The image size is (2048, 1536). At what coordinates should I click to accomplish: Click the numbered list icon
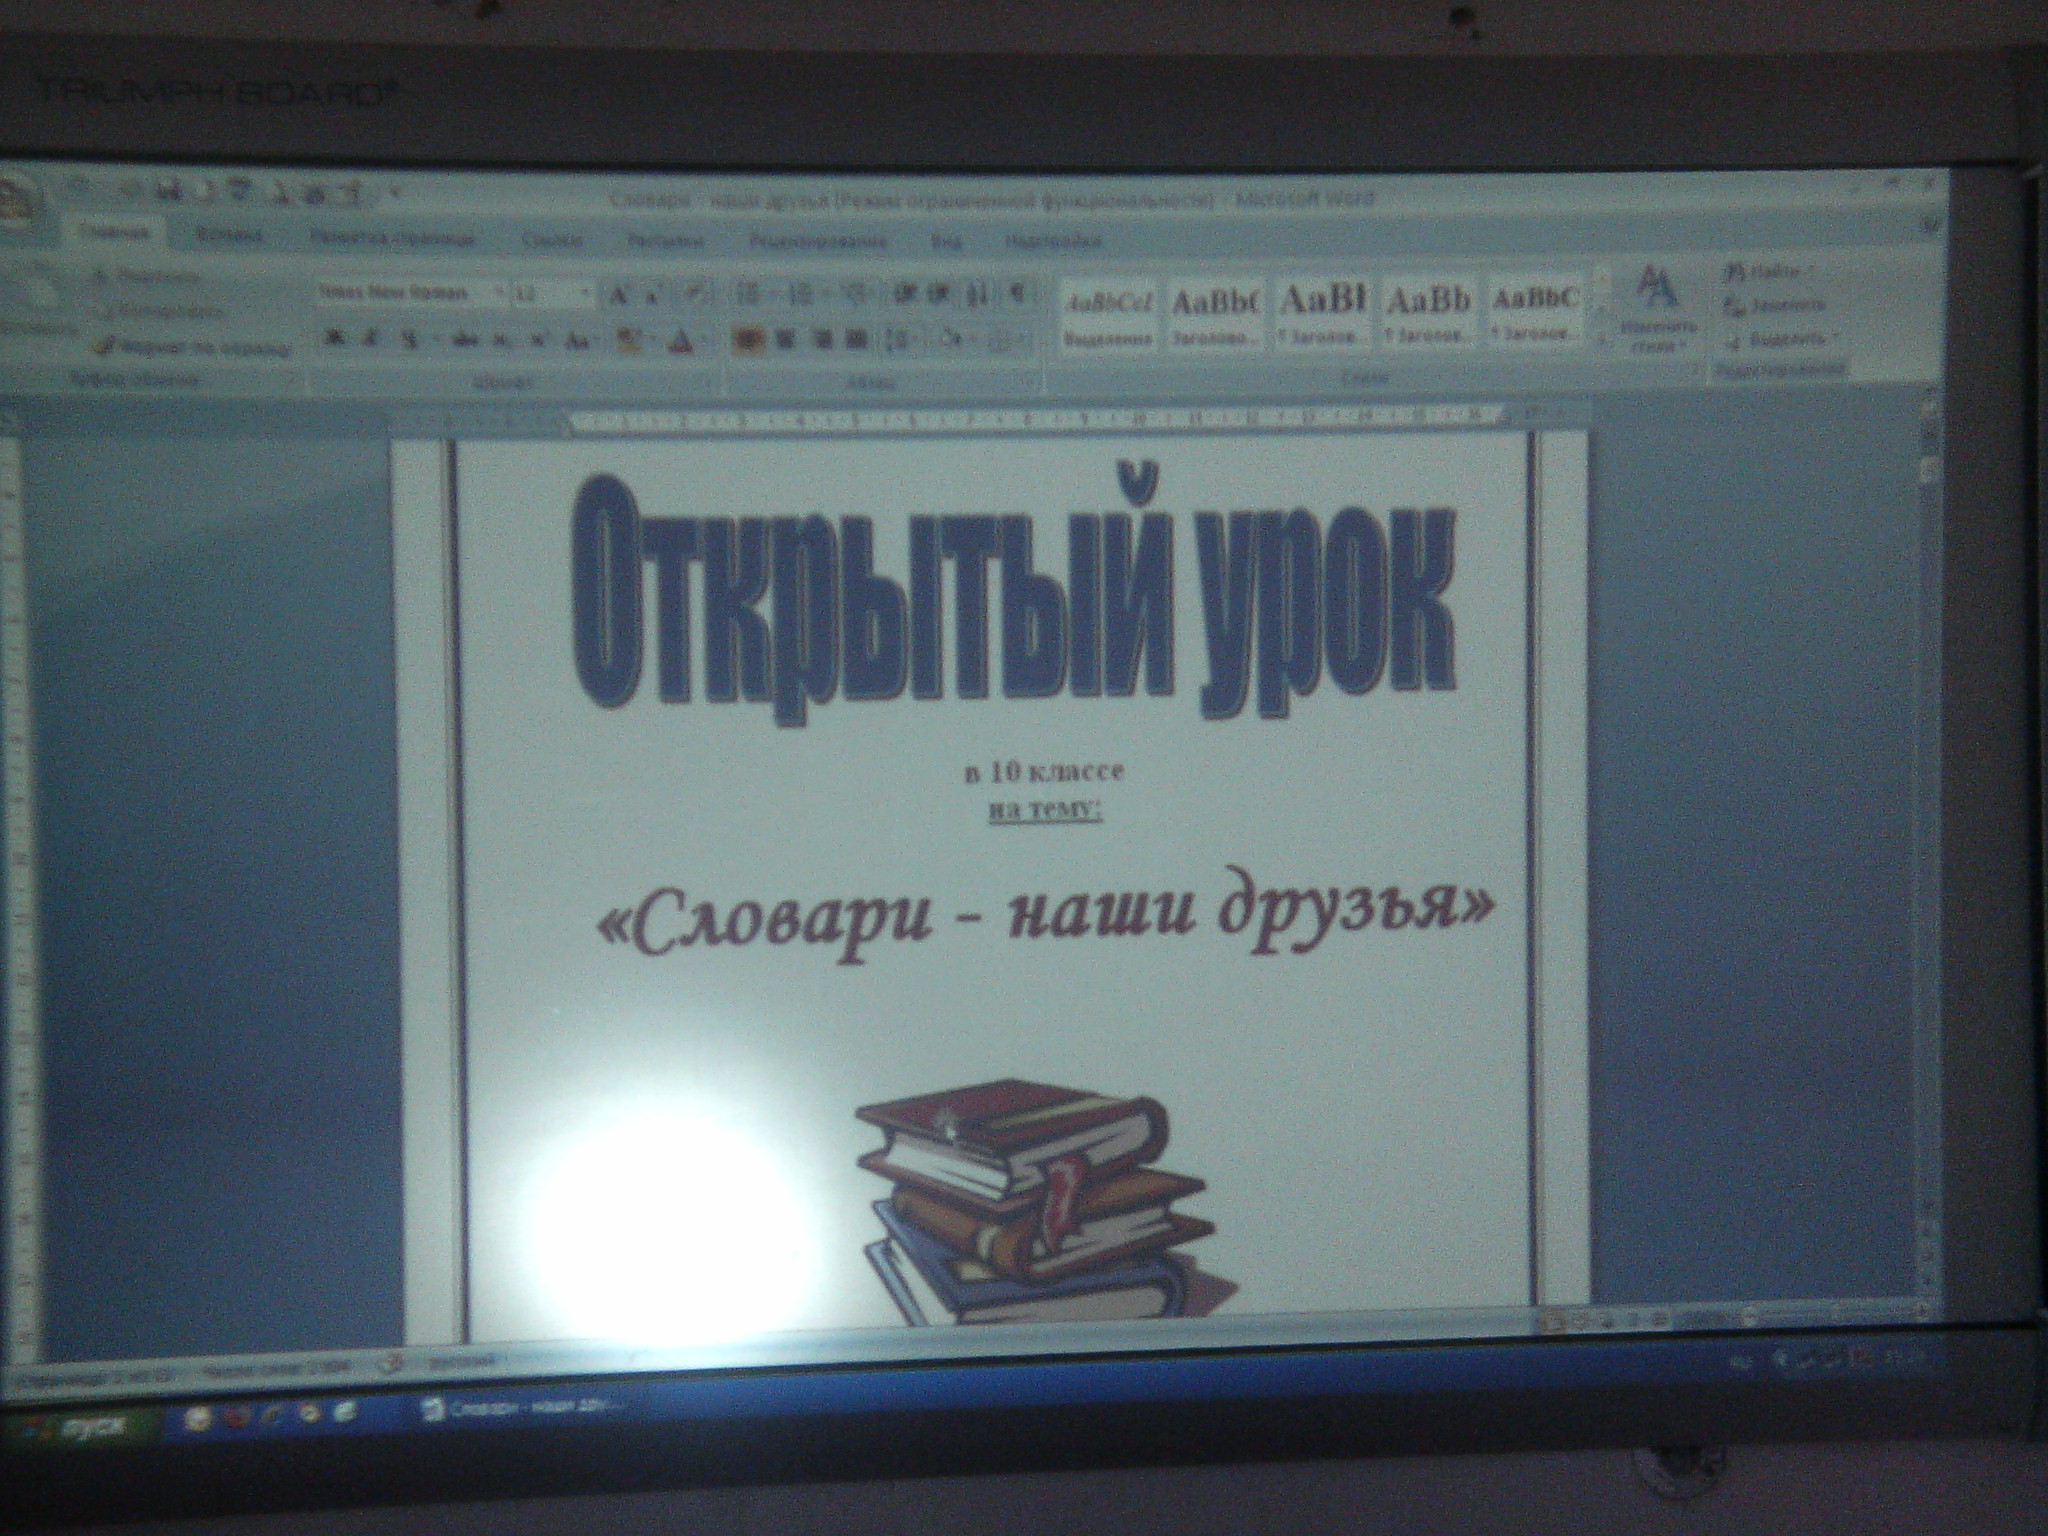[x=801, y=295]
